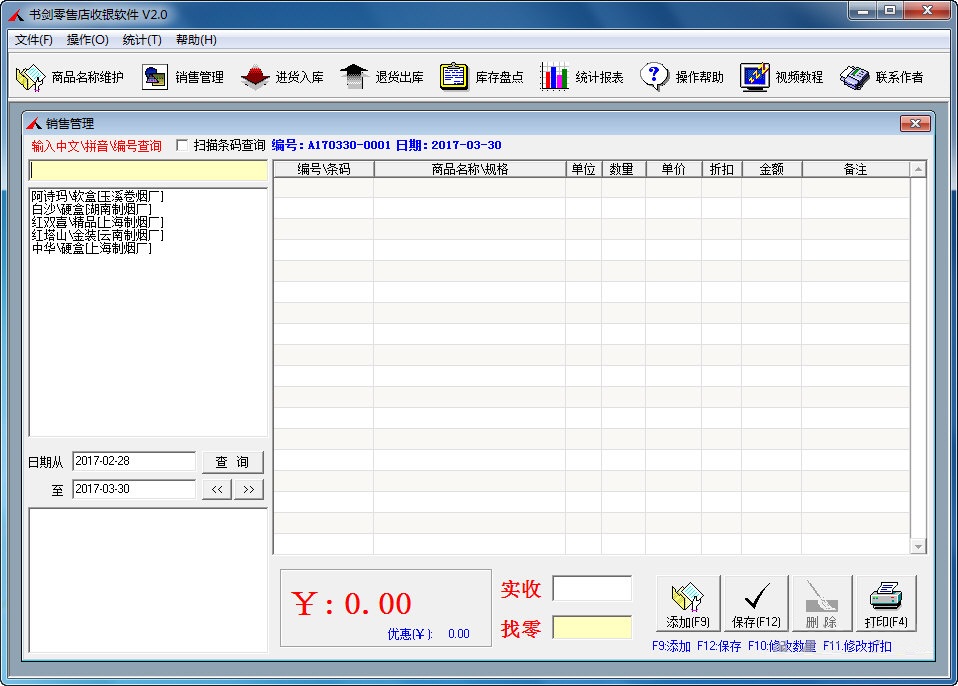
Task: Open 进货入库 stock-in module
Action: [x=287, y=75]
